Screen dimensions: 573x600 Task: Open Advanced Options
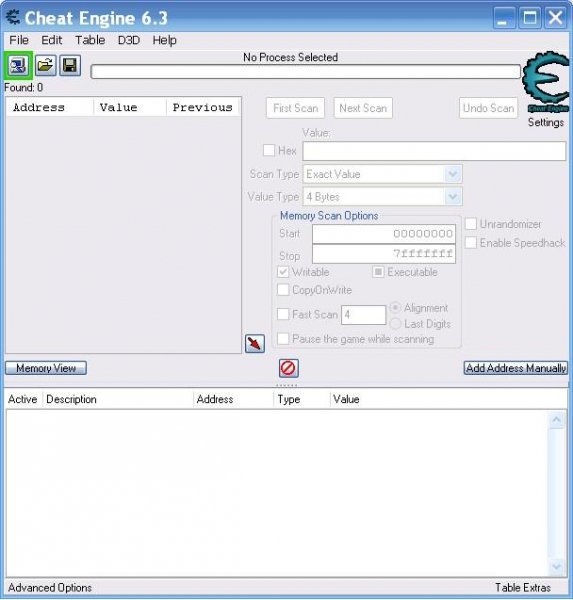[x=50, y=587]
